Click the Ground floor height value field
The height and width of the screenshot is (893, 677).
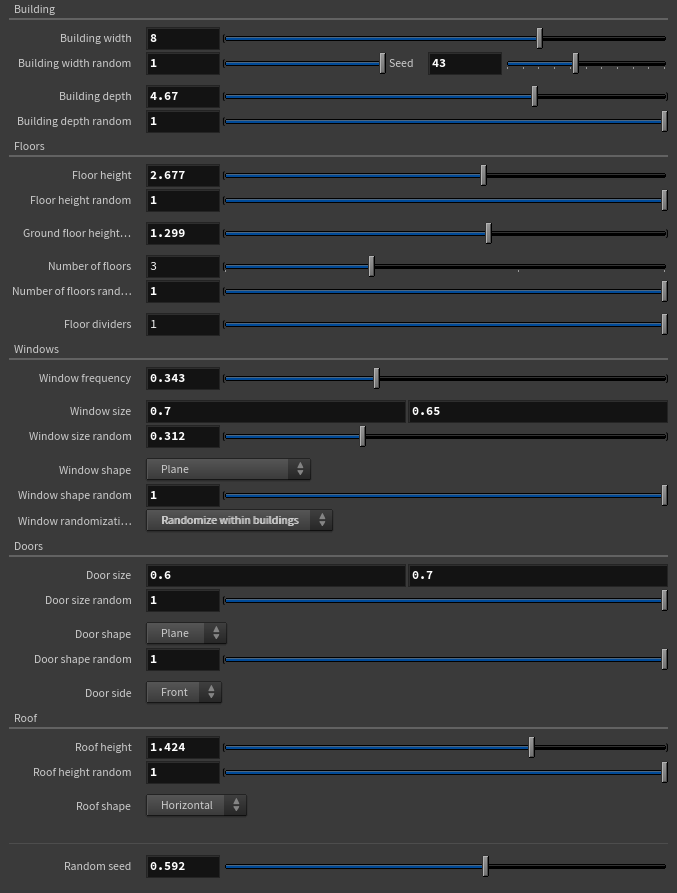tap(183, 233)
